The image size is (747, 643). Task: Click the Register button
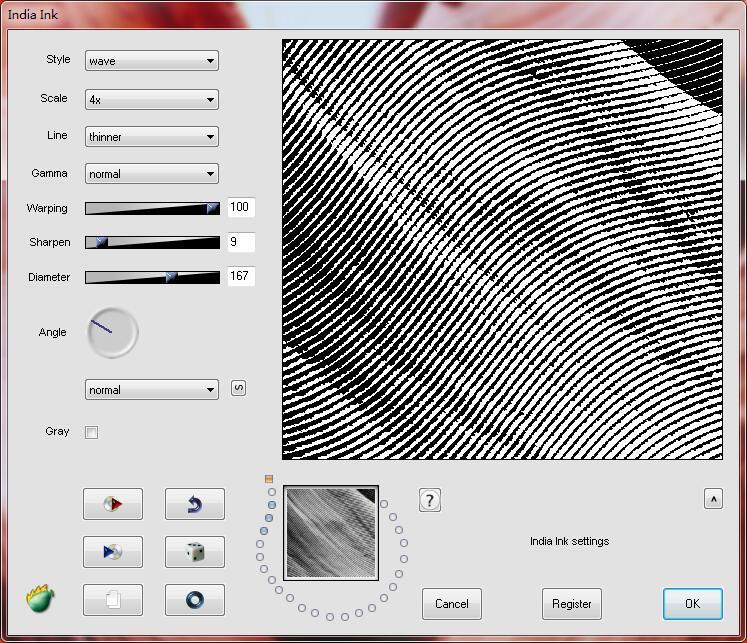tap(572, 604)
